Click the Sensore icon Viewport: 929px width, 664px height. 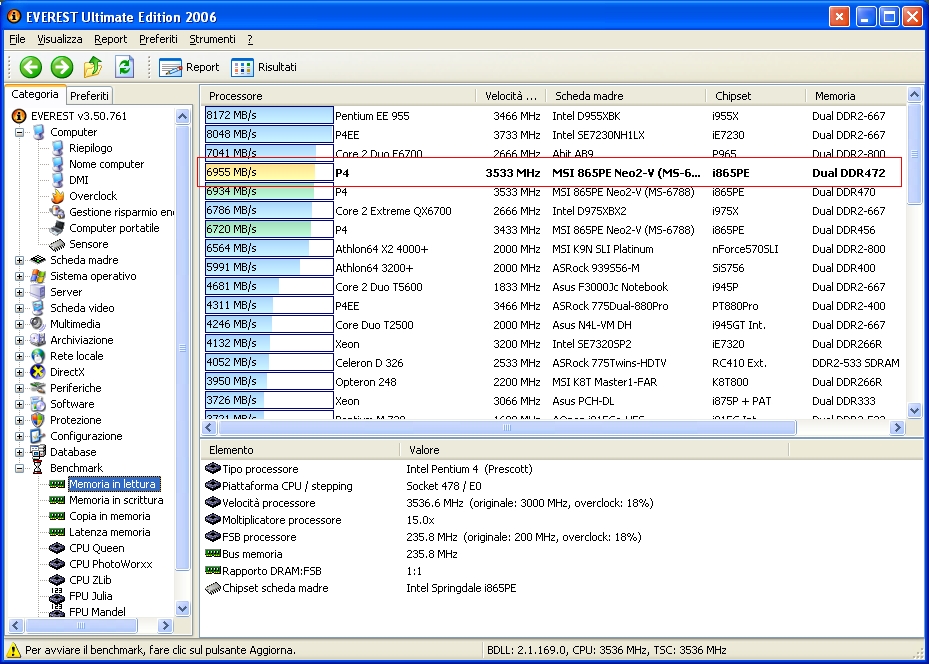point(57,244)
